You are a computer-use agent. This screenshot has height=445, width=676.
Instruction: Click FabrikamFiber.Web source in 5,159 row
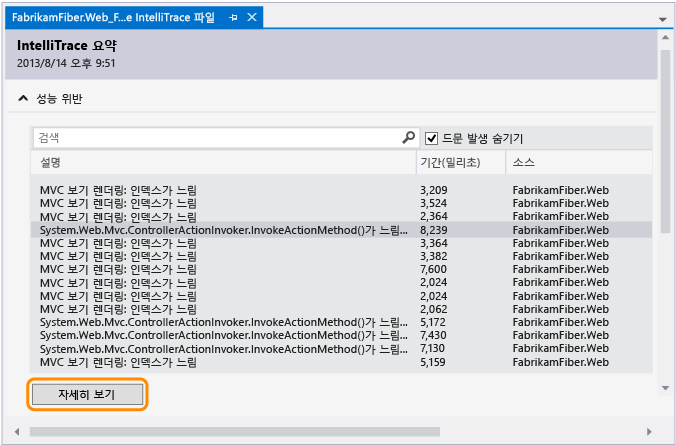(560, 362)
